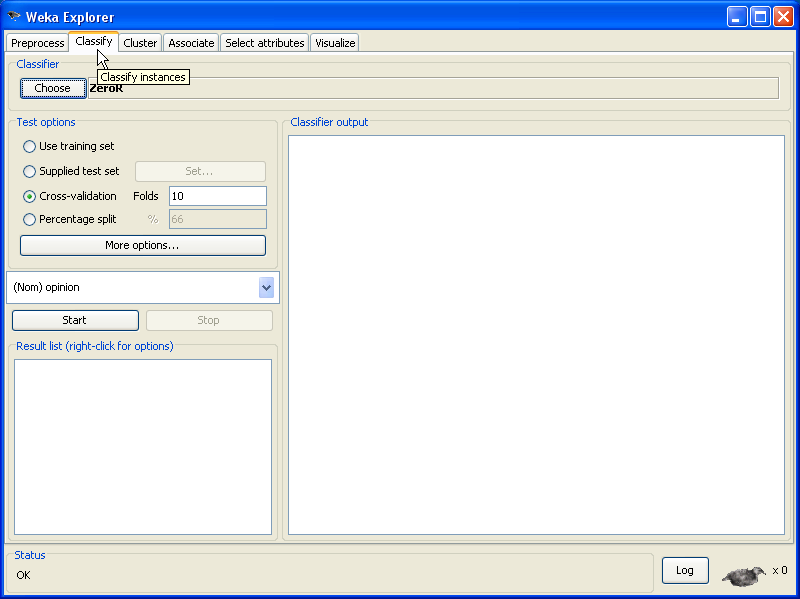This screenshot has width=800, height=599.
Task: Click the OK status text
Action: click(23, 576)
